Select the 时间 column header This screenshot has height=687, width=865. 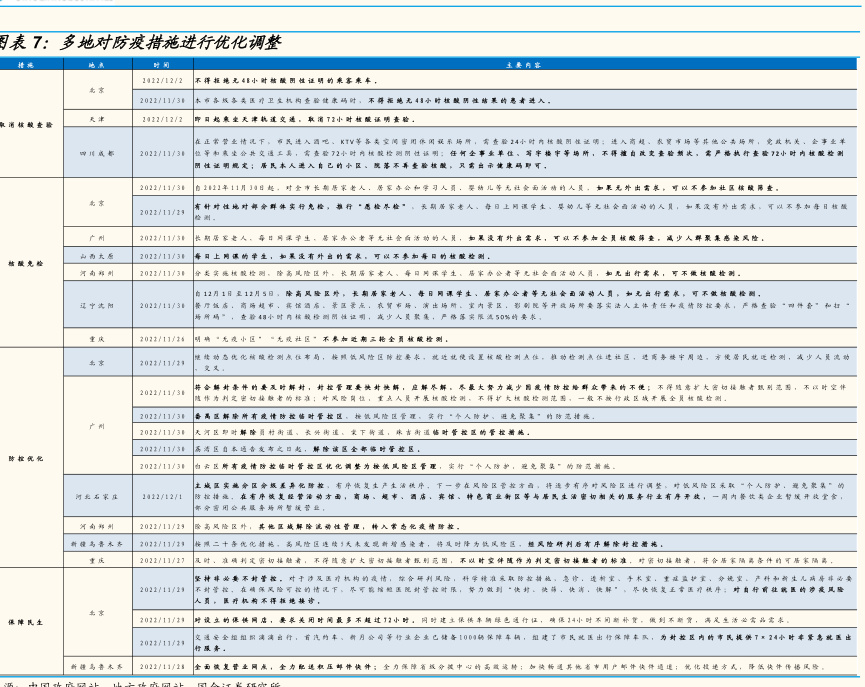pyautogui.click(x=162, y=63)
